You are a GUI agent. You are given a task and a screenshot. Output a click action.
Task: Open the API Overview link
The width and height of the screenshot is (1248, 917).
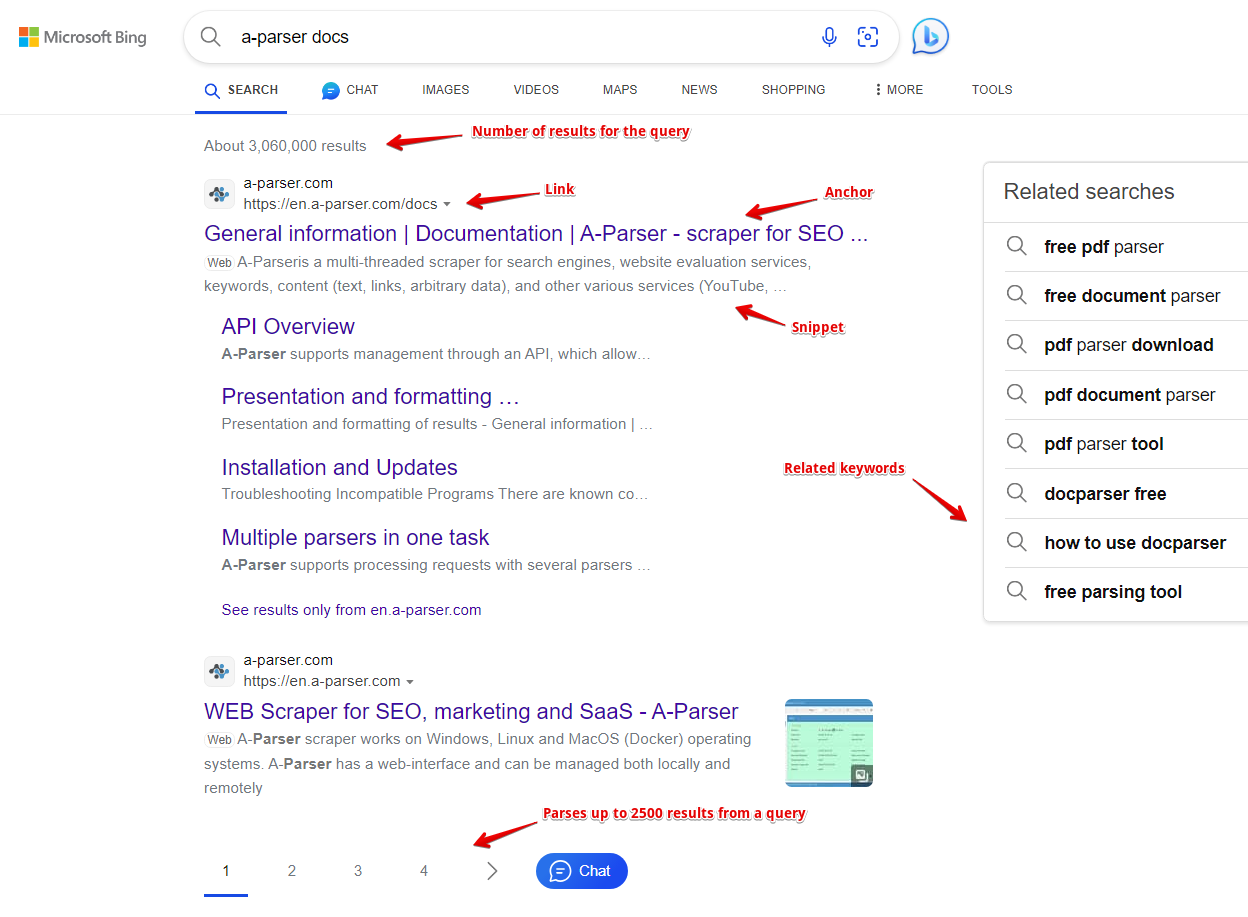click(x=288, y=327)
